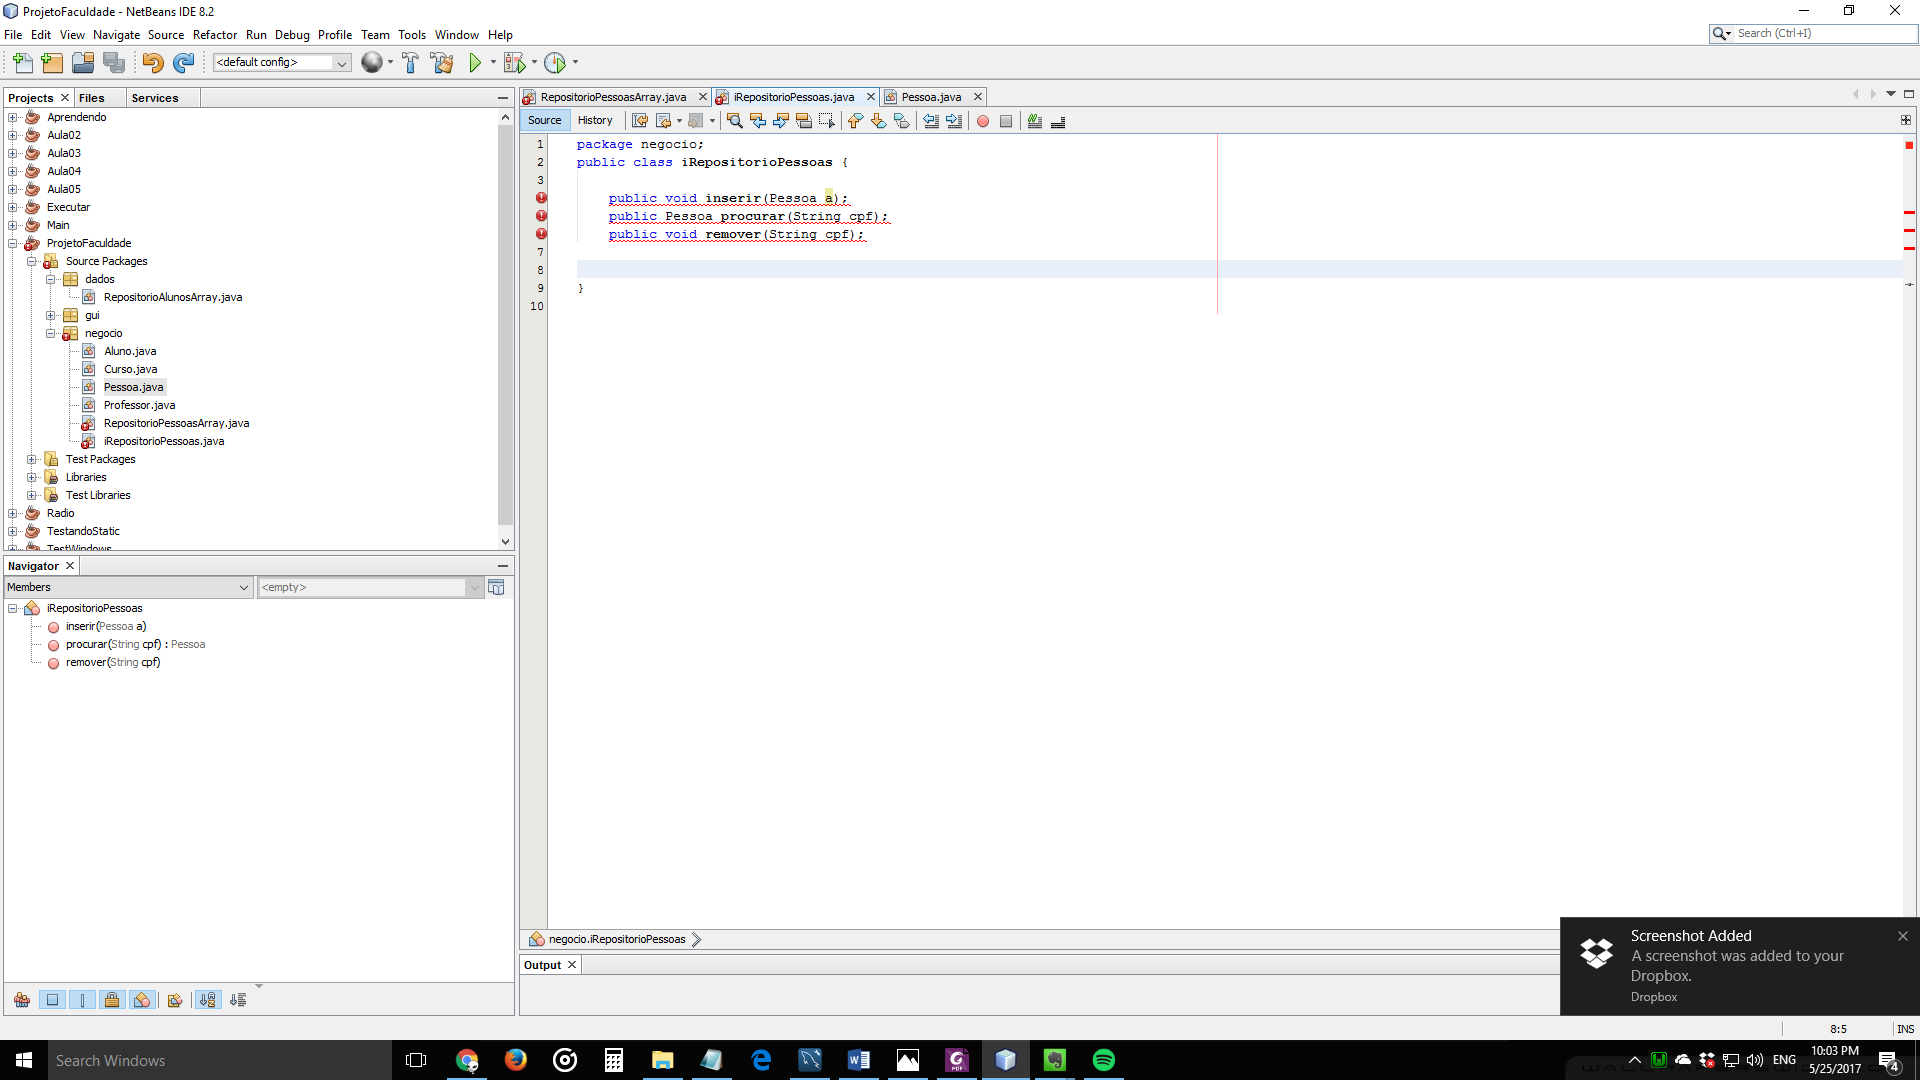This screenshot has width=1920, height=1080.
Task: Open the Refactor menu
Action: click(x=214, y=35)
